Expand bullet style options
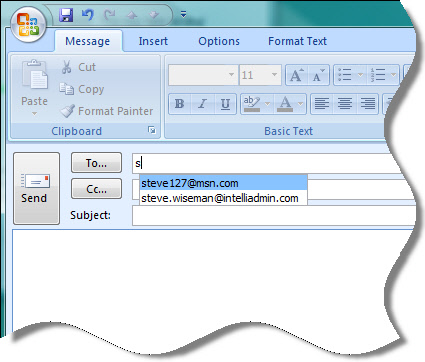425x362 pixels. click(360, 75)
